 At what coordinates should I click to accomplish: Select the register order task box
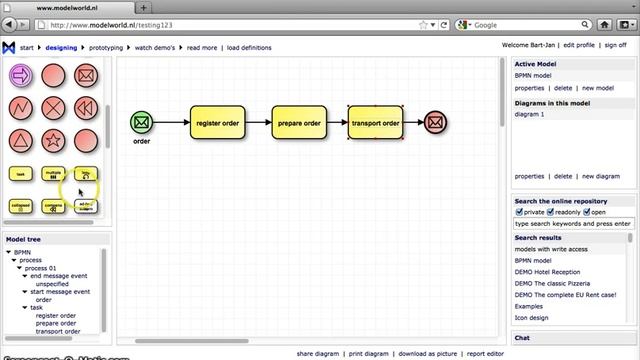point(218,122)
